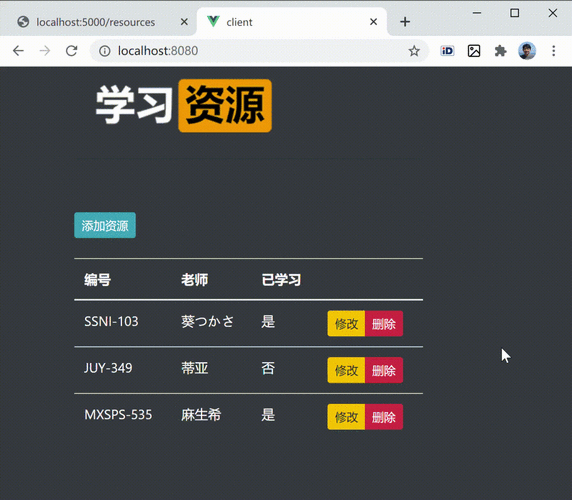
Task: Click the teacher name 葵つかさ
Action: 207,322
